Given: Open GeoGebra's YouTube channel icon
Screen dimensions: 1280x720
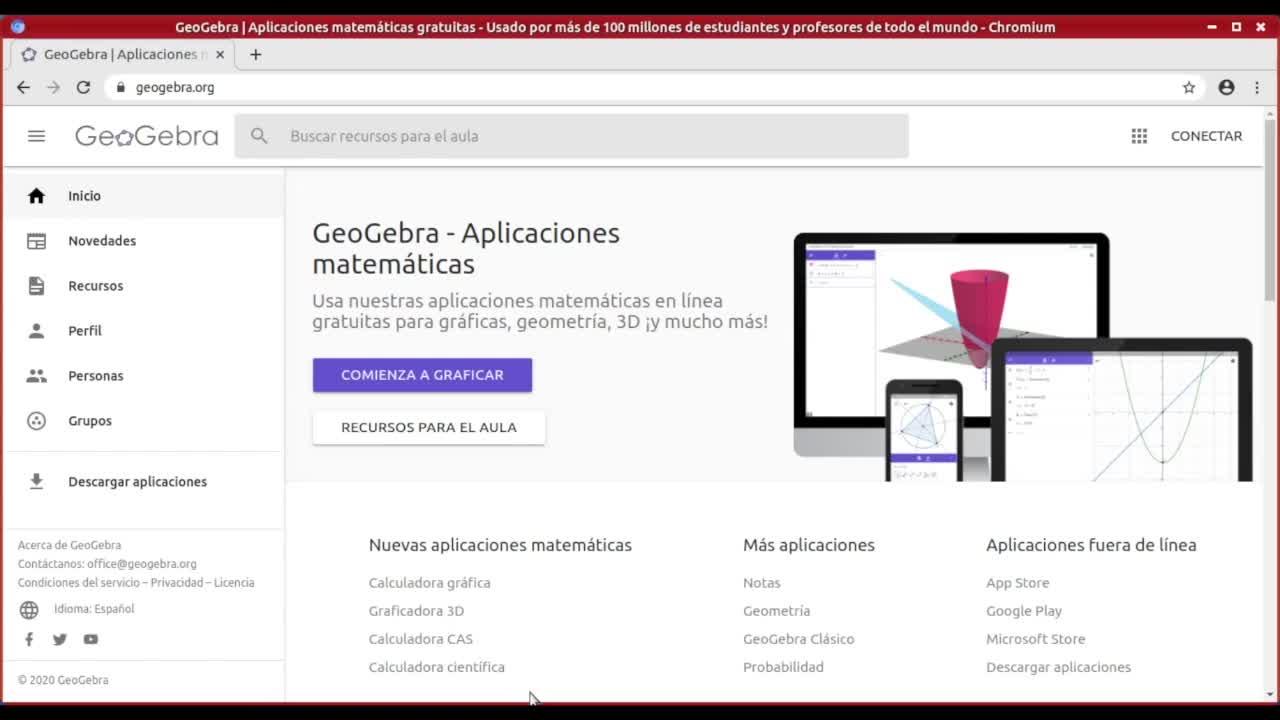Looking at the screenshot, I should [x=91, y=639].
